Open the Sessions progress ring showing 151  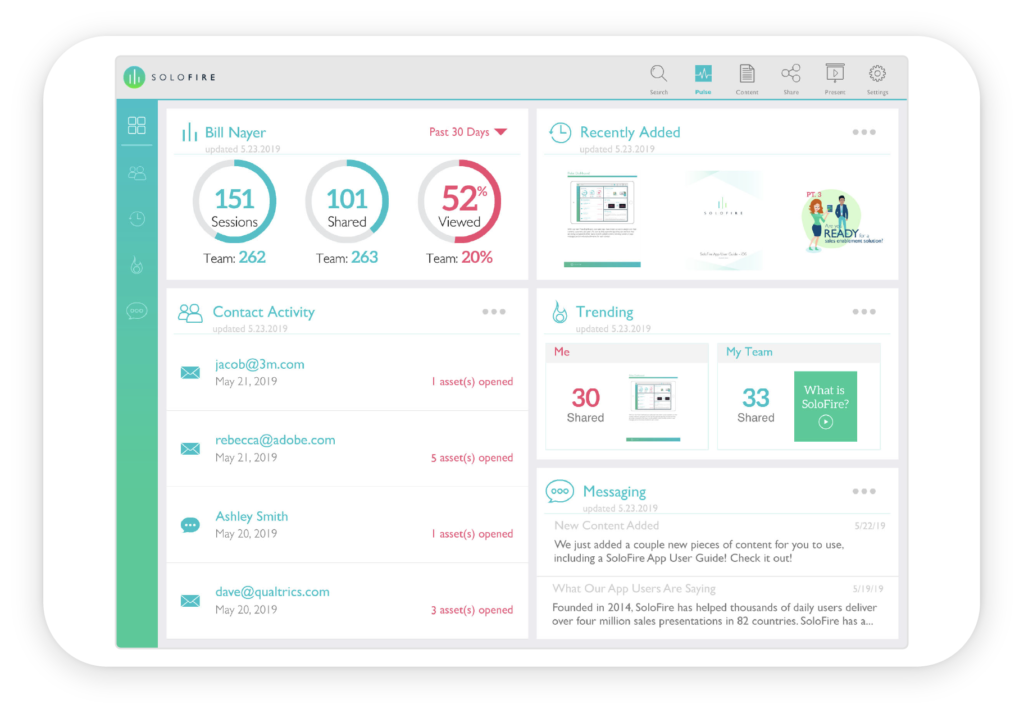[235, 201]
